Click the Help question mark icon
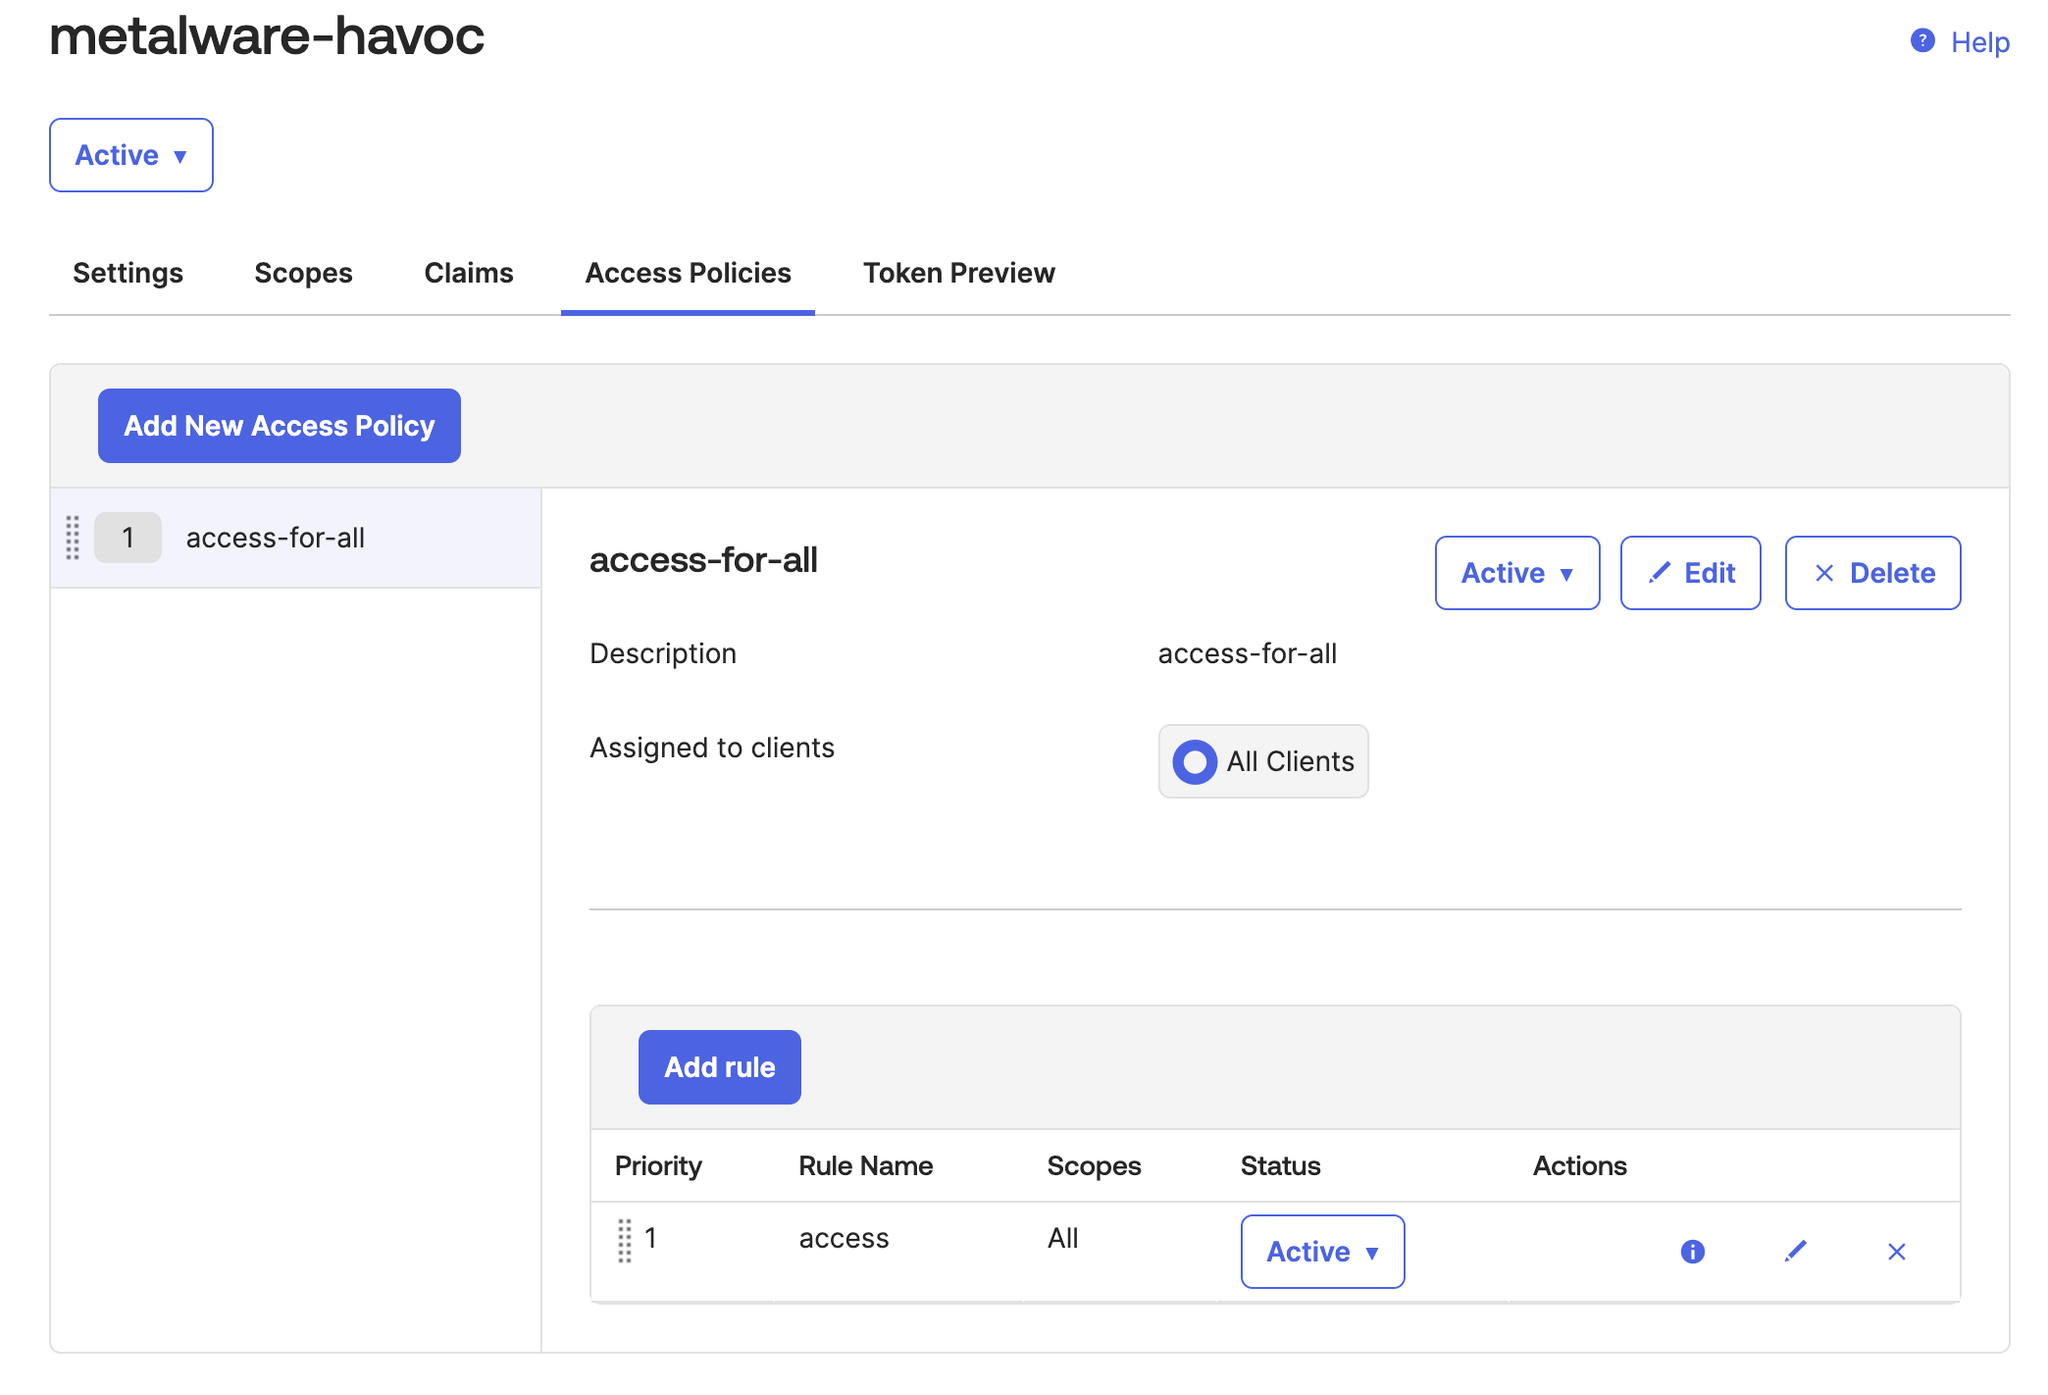2048x1395 pixels. pyautogui.click(x=1922, y=41)
